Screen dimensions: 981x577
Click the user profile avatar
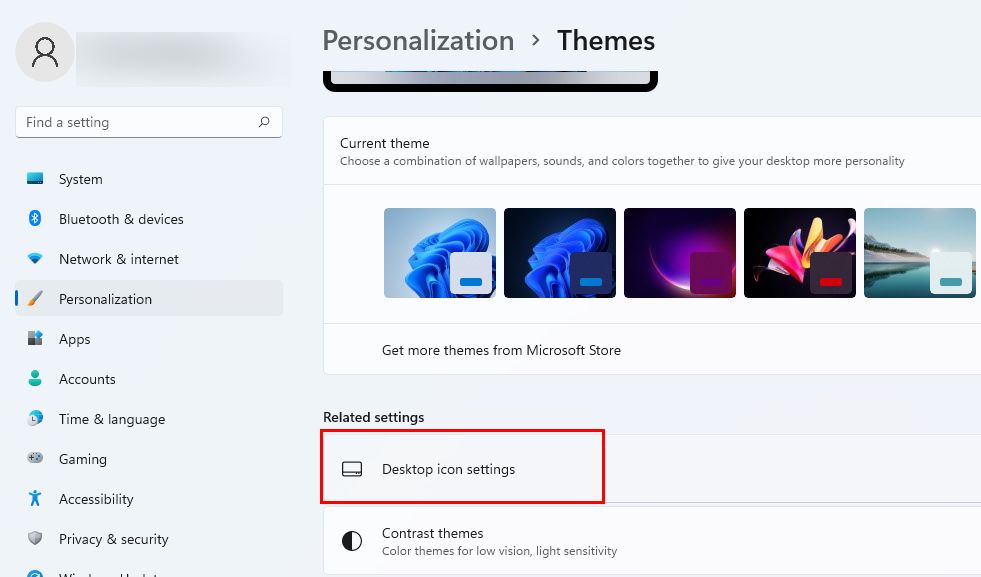coord(44,51)
